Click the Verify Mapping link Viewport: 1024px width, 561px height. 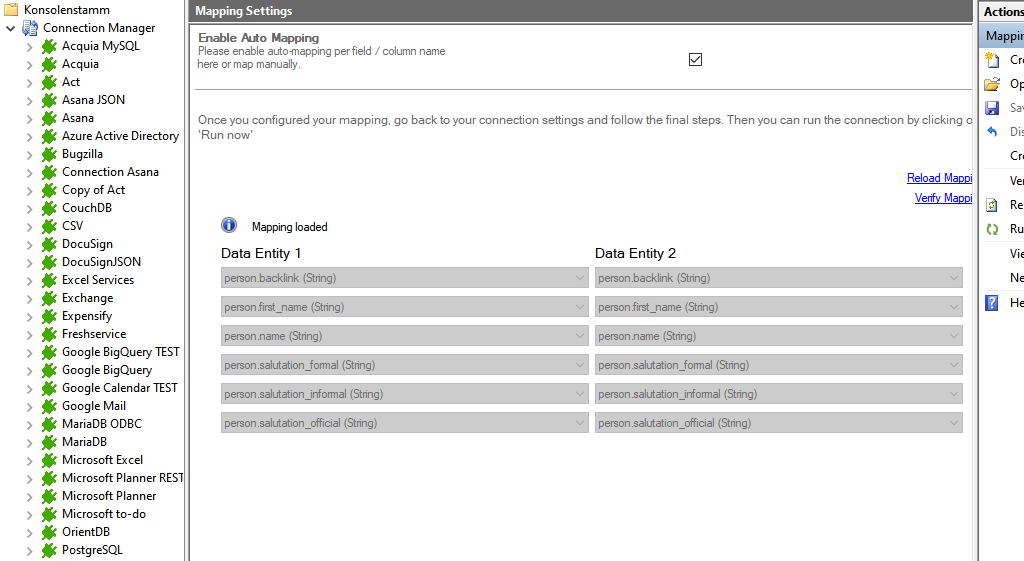(x=943, y=198)
